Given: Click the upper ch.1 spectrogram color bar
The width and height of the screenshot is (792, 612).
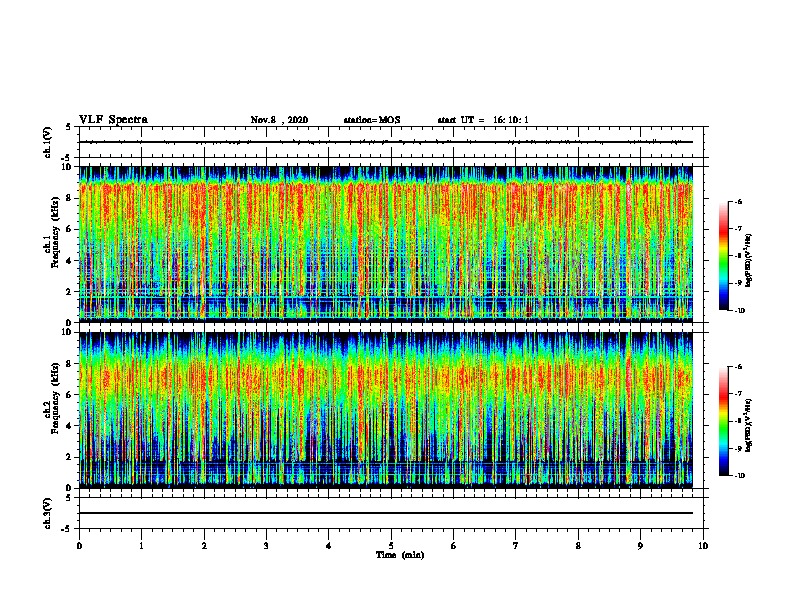Looking at the screenshot, I should [x=724, y=256].
